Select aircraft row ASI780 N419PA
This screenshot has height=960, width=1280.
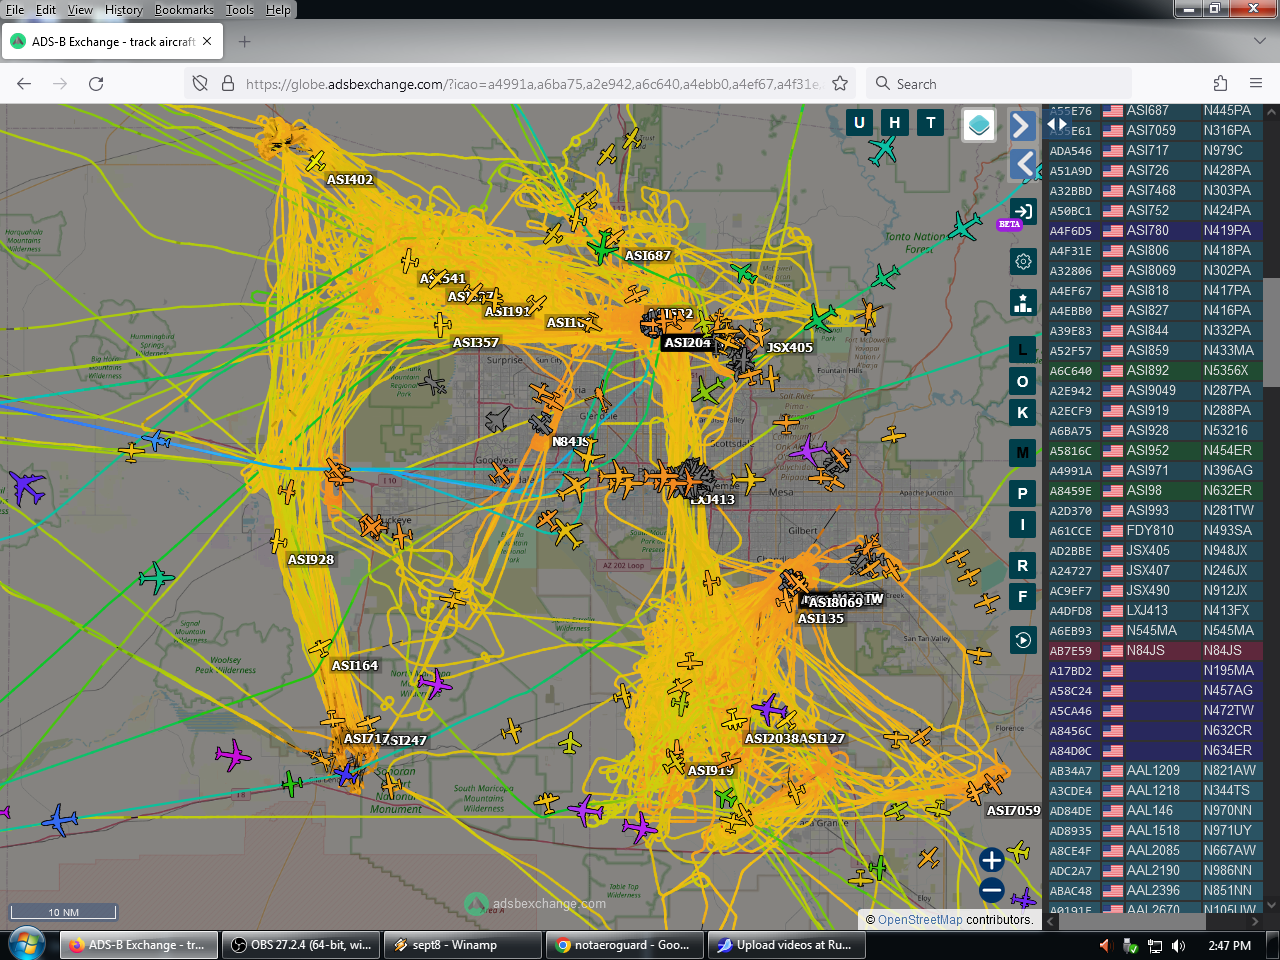pos(1154,231)
